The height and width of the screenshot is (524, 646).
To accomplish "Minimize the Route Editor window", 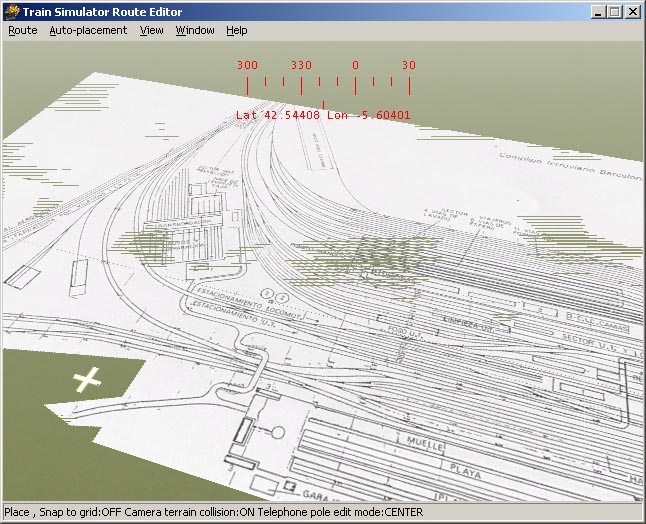I will (x=599, y=11).
